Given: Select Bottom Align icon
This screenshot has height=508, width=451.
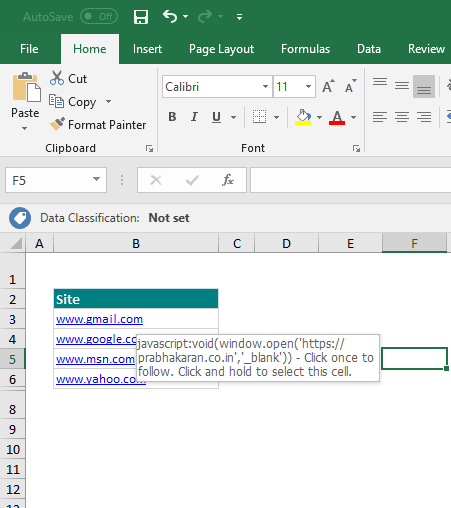Looking at the screenshot, I should (424, 87).
